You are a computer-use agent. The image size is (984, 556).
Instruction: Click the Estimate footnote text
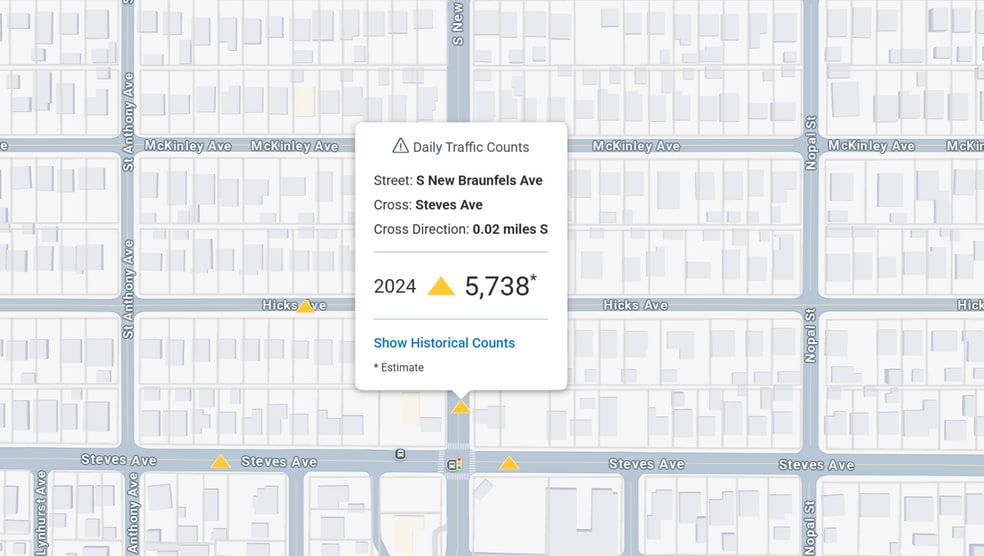[x=399, y=368]
